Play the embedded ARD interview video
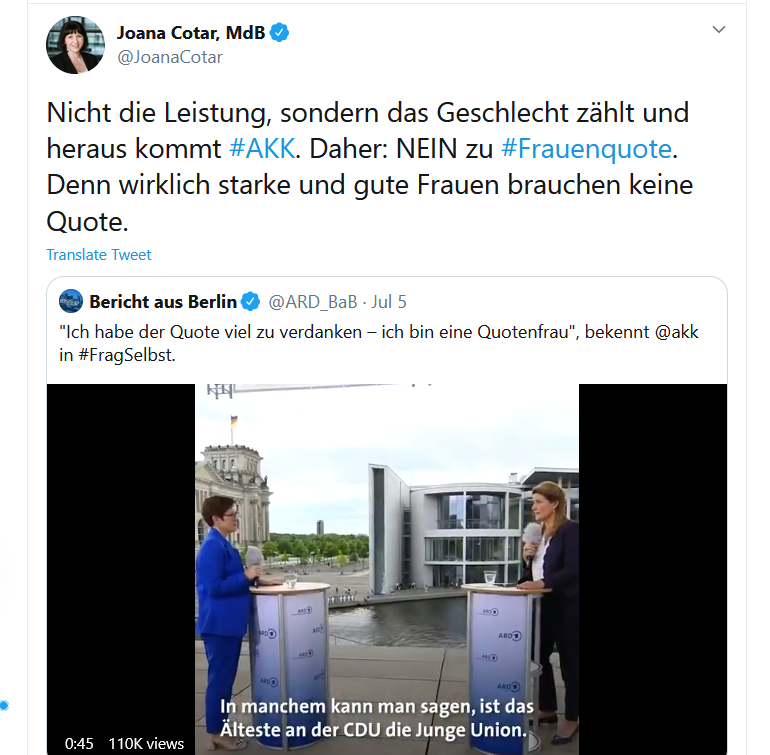 tap(387, 569)
